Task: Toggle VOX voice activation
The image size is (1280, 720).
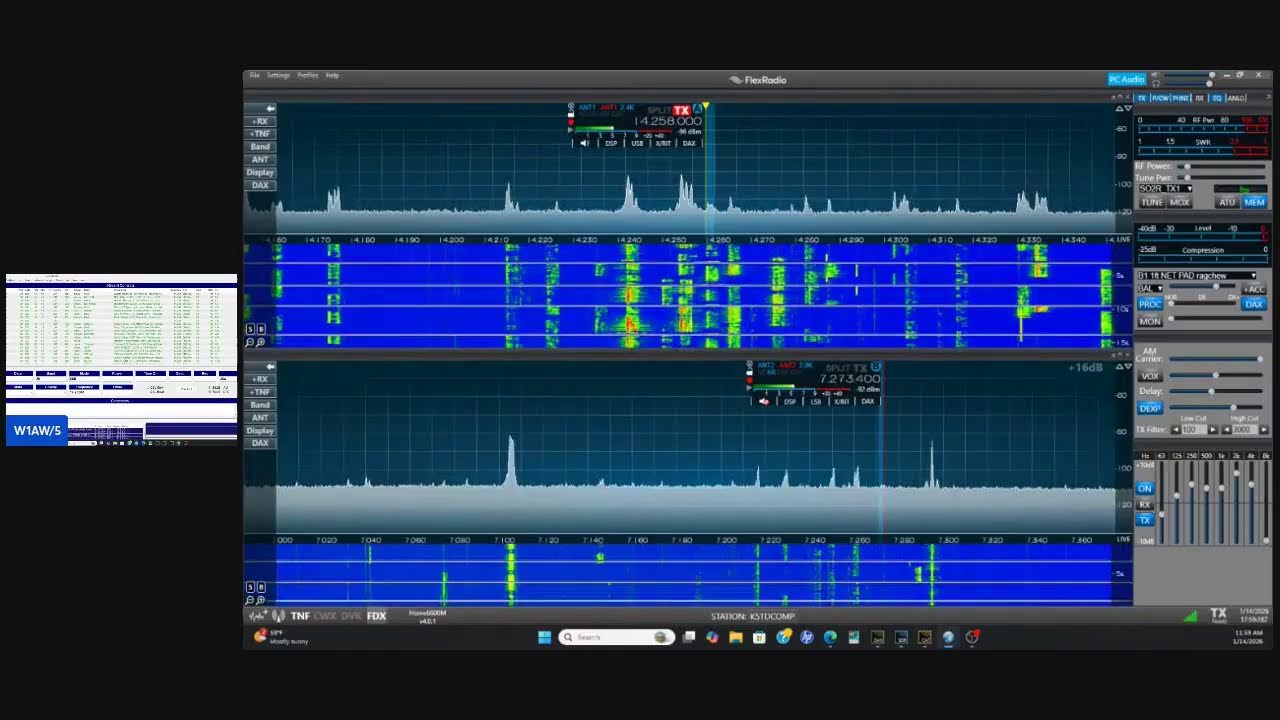Action: [x=1150, y=376]
